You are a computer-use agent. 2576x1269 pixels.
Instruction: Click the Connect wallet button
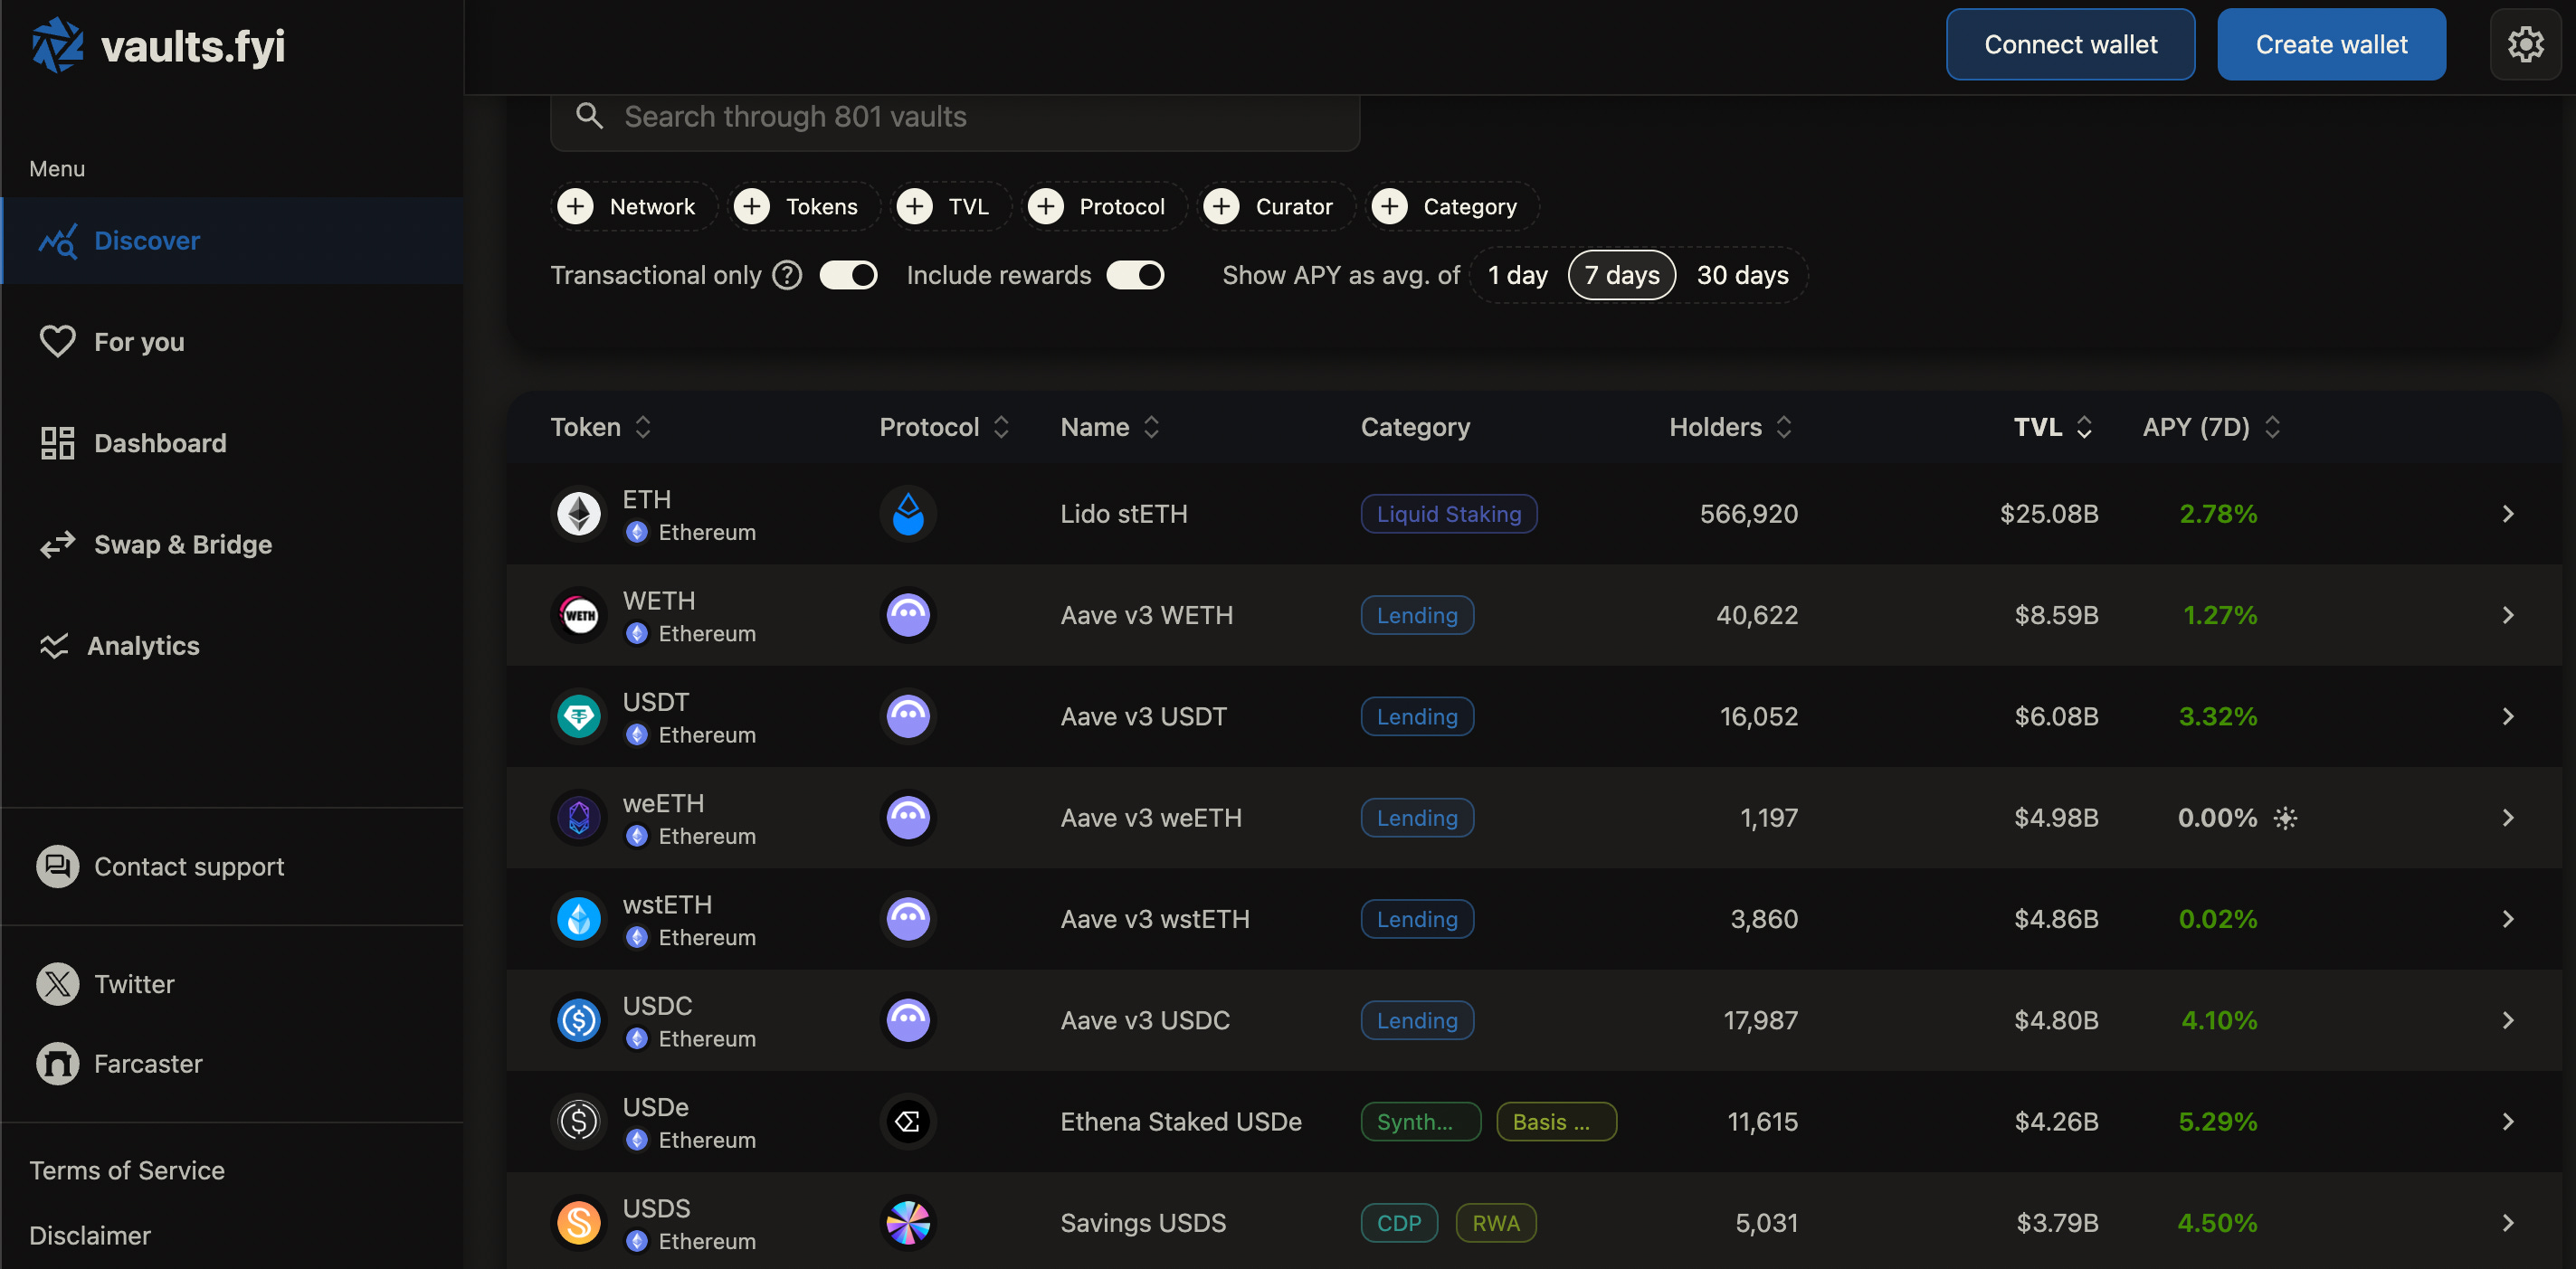(x=2070, y=45)
